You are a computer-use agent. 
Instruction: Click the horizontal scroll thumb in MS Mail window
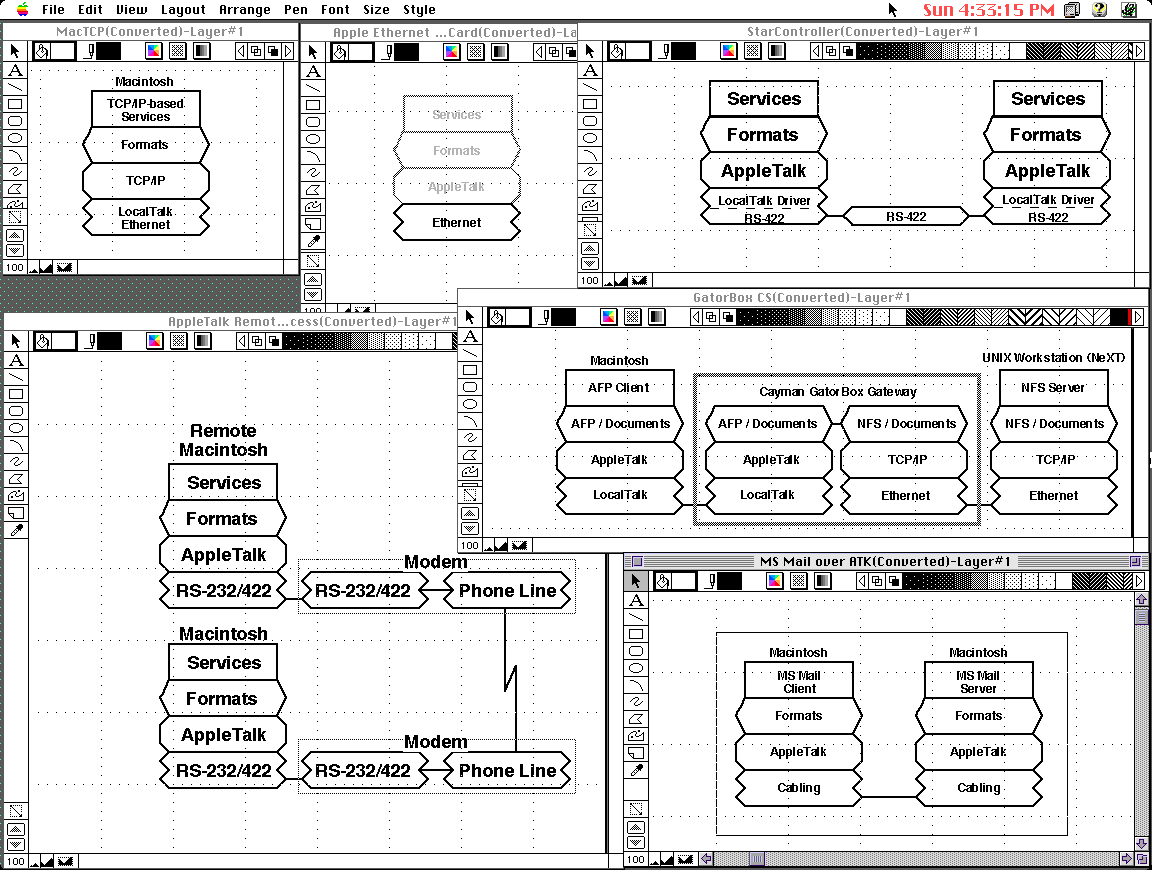point(757,858)
